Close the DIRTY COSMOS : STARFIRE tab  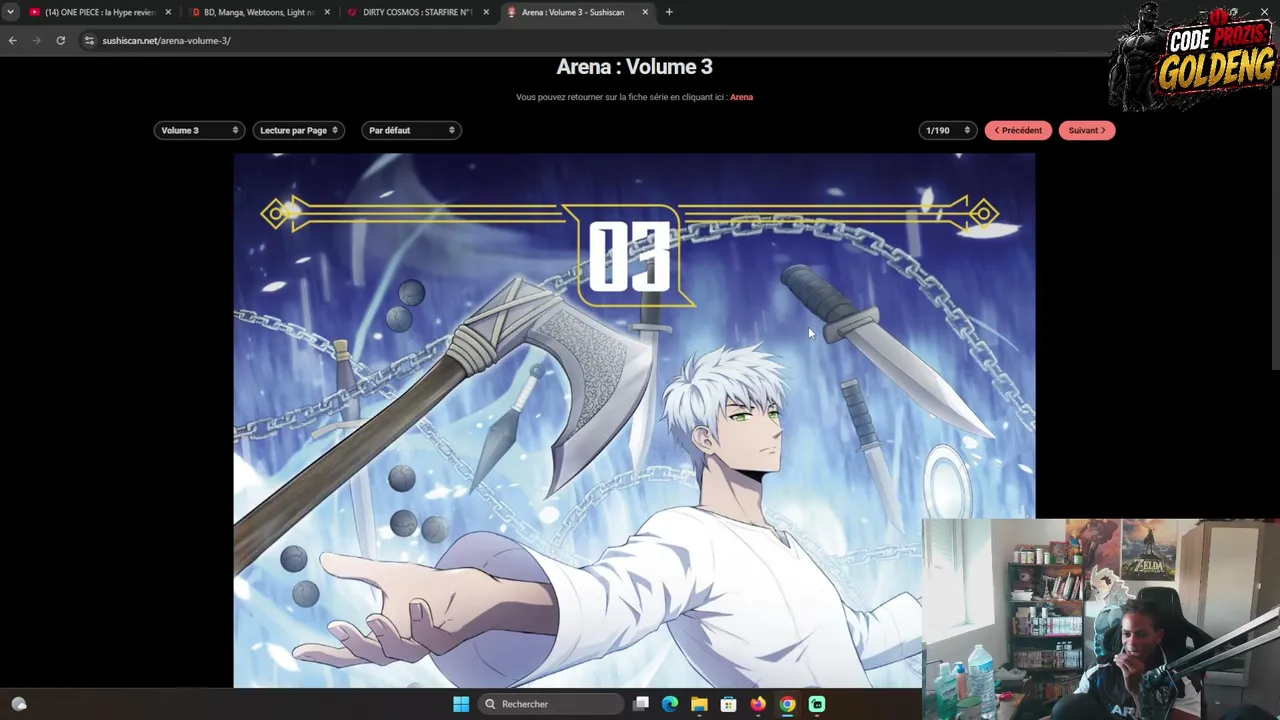pos(486,12)
